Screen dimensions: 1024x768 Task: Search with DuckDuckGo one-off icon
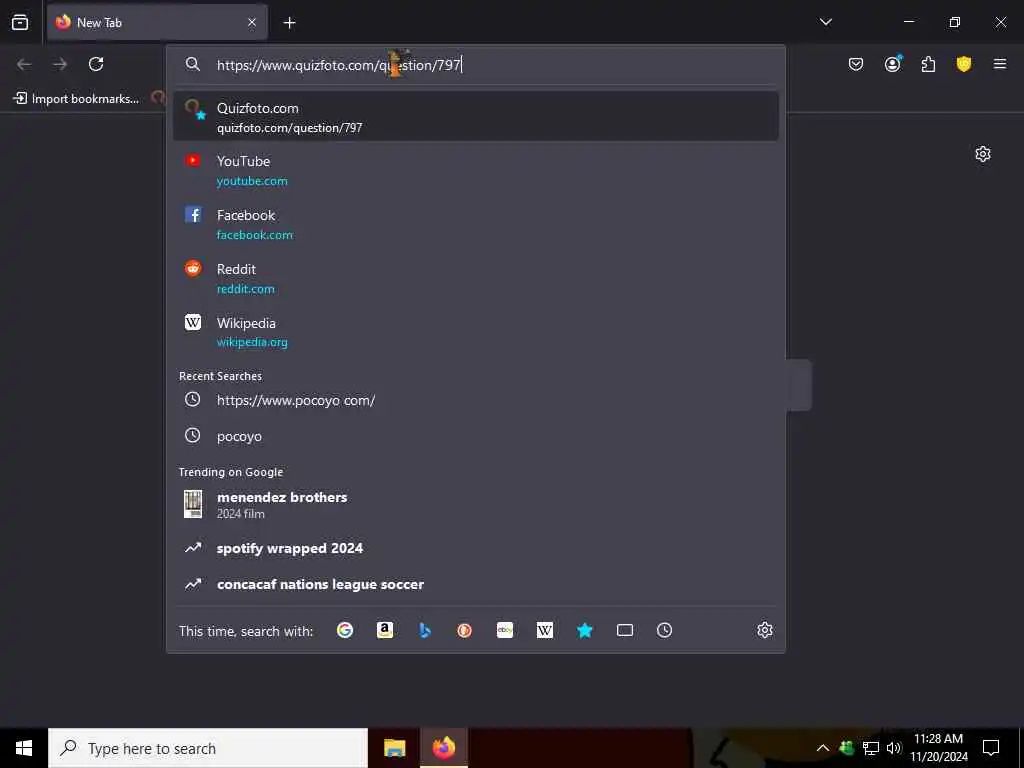pyautogui.click(x=464, y=630)
